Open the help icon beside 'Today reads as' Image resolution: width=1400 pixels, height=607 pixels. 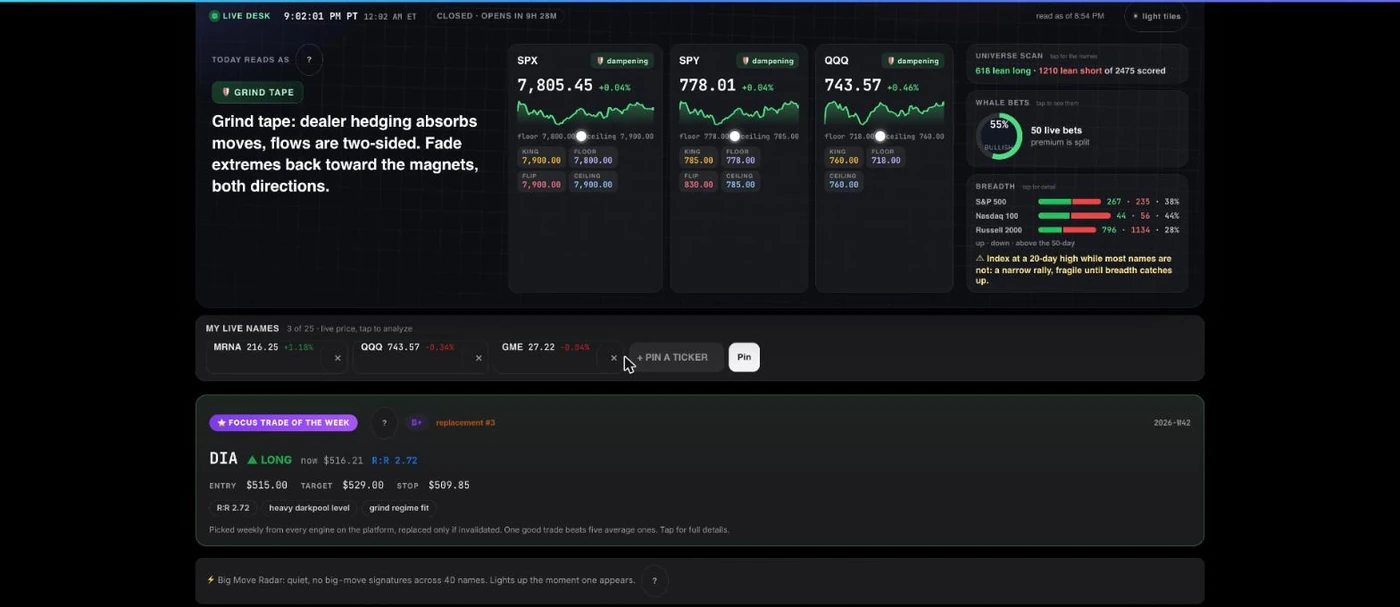309,60
